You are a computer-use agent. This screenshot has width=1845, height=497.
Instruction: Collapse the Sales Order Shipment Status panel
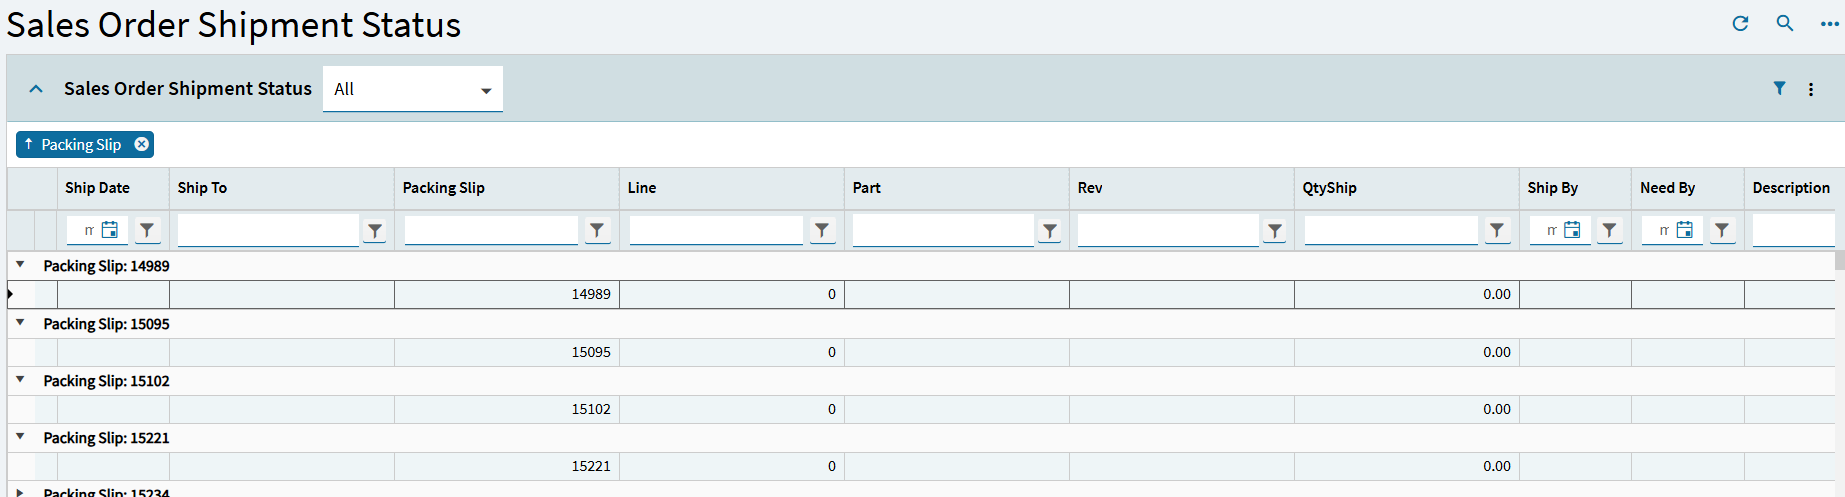[36, 89]
